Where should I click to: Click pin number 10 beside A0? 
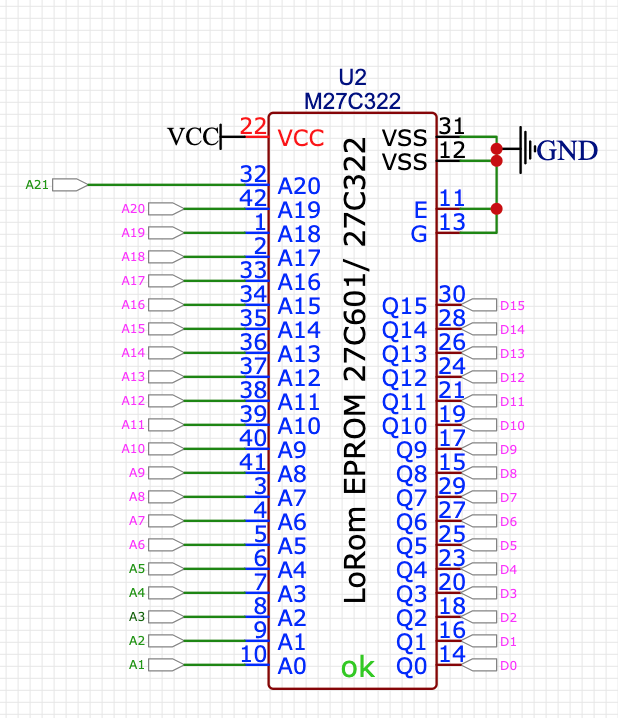[253, 653]
